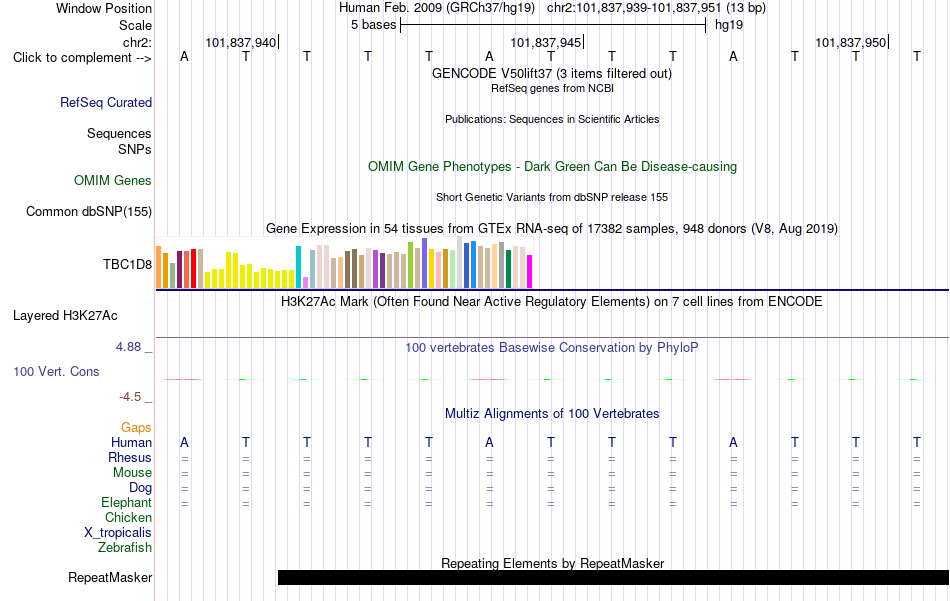Image resolution: width=950 pixels, height=601 pixels.
Task: Click the orange 'Gaps' label
Action: tap(136, 428)
